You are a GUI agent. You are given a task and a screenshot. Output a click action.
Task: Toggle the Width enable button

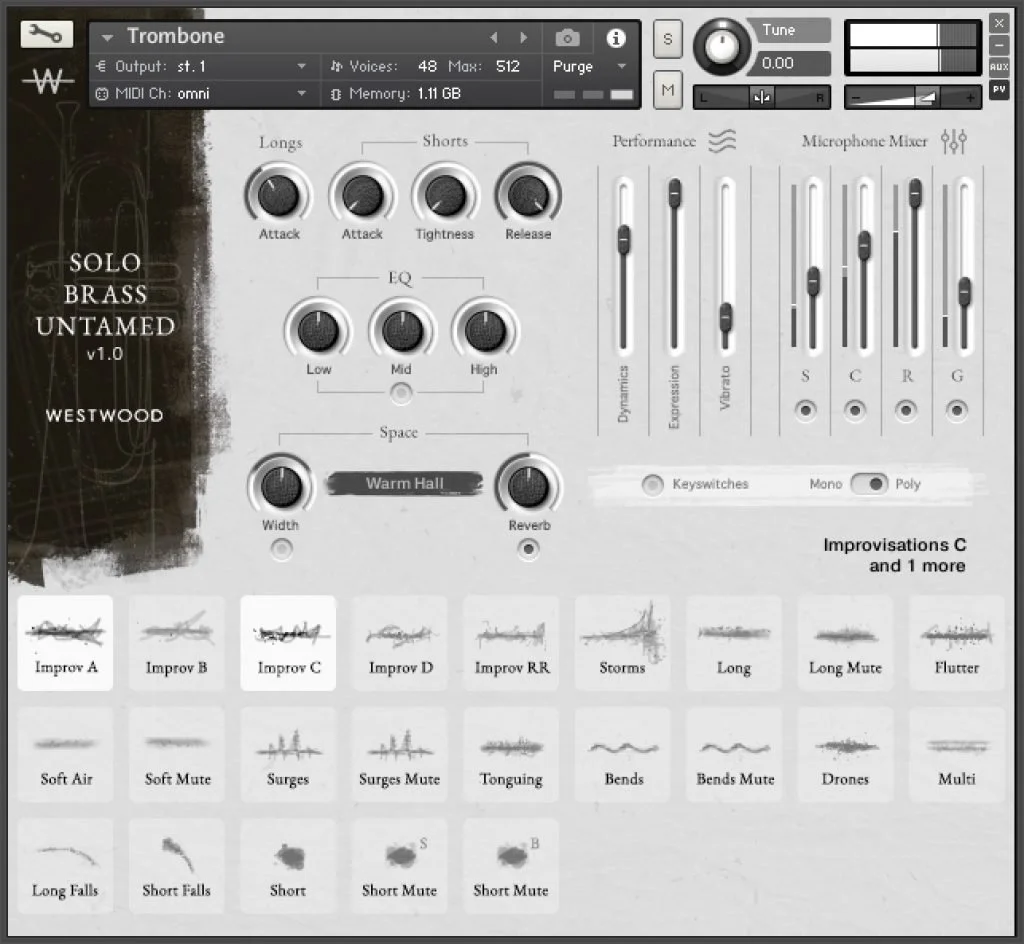click(281, 549)
